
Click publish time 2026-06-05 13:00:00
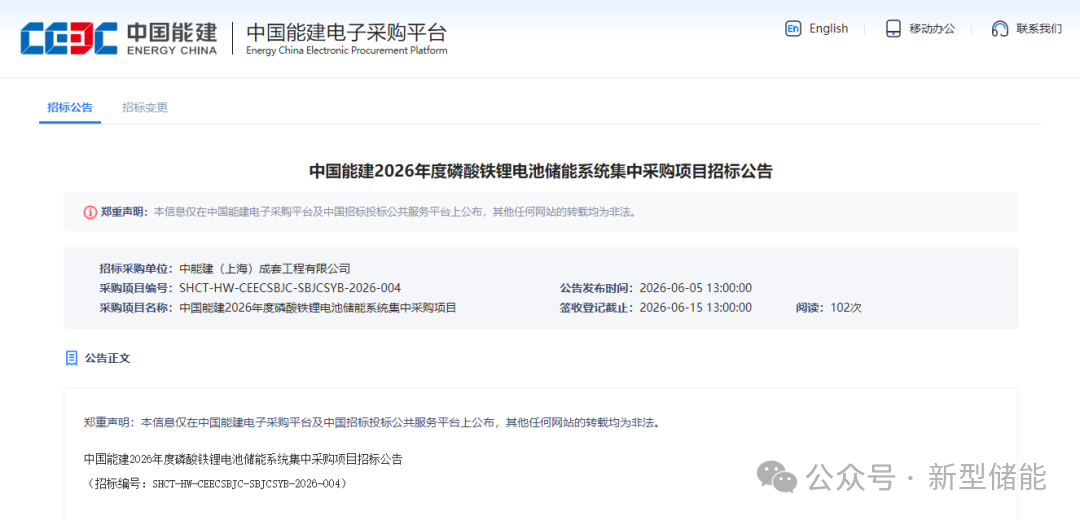696,288
